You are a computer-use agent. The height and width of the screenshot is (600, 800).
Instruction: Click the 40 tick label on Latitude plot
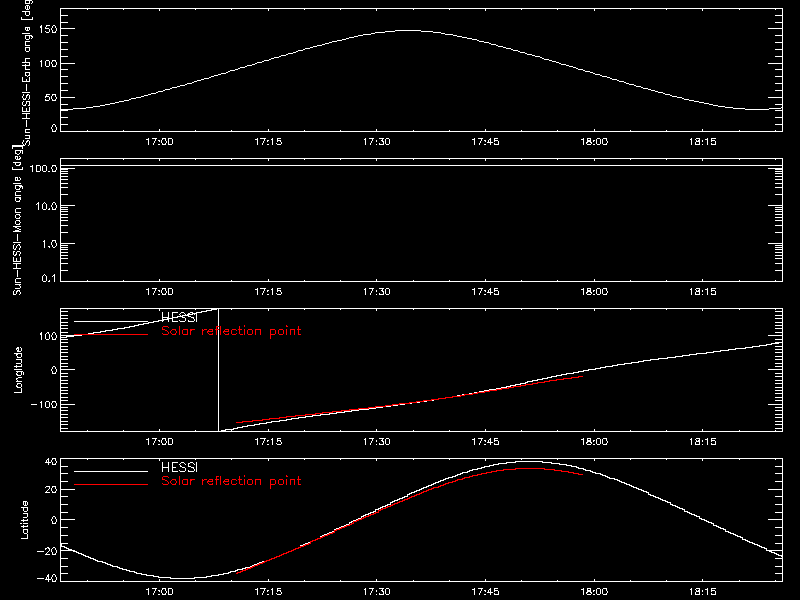(51, 462)
